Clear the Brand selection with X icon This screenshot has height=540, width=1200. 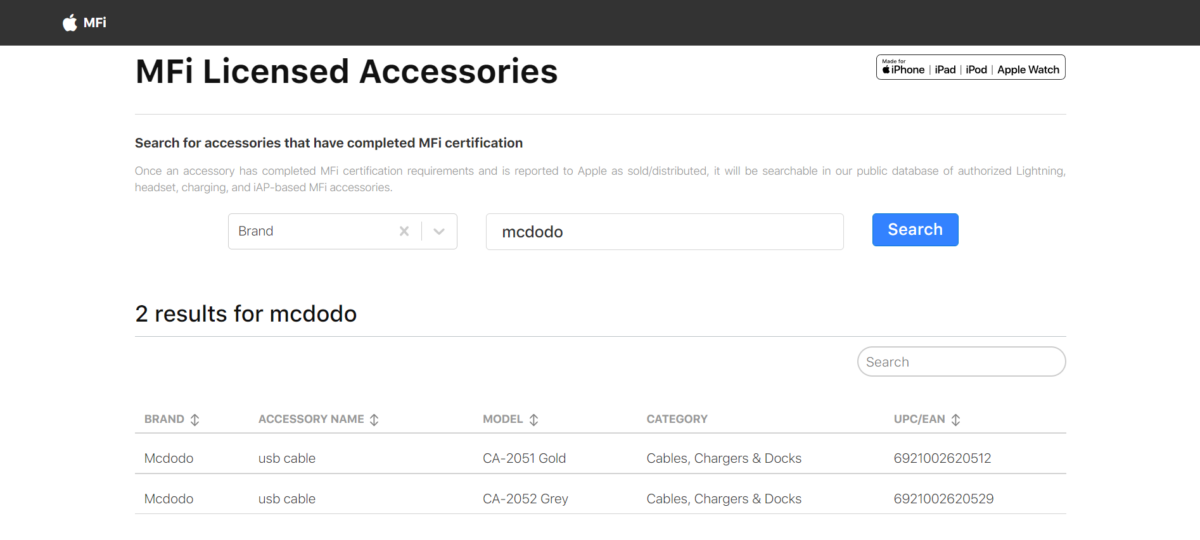point(404,231)
